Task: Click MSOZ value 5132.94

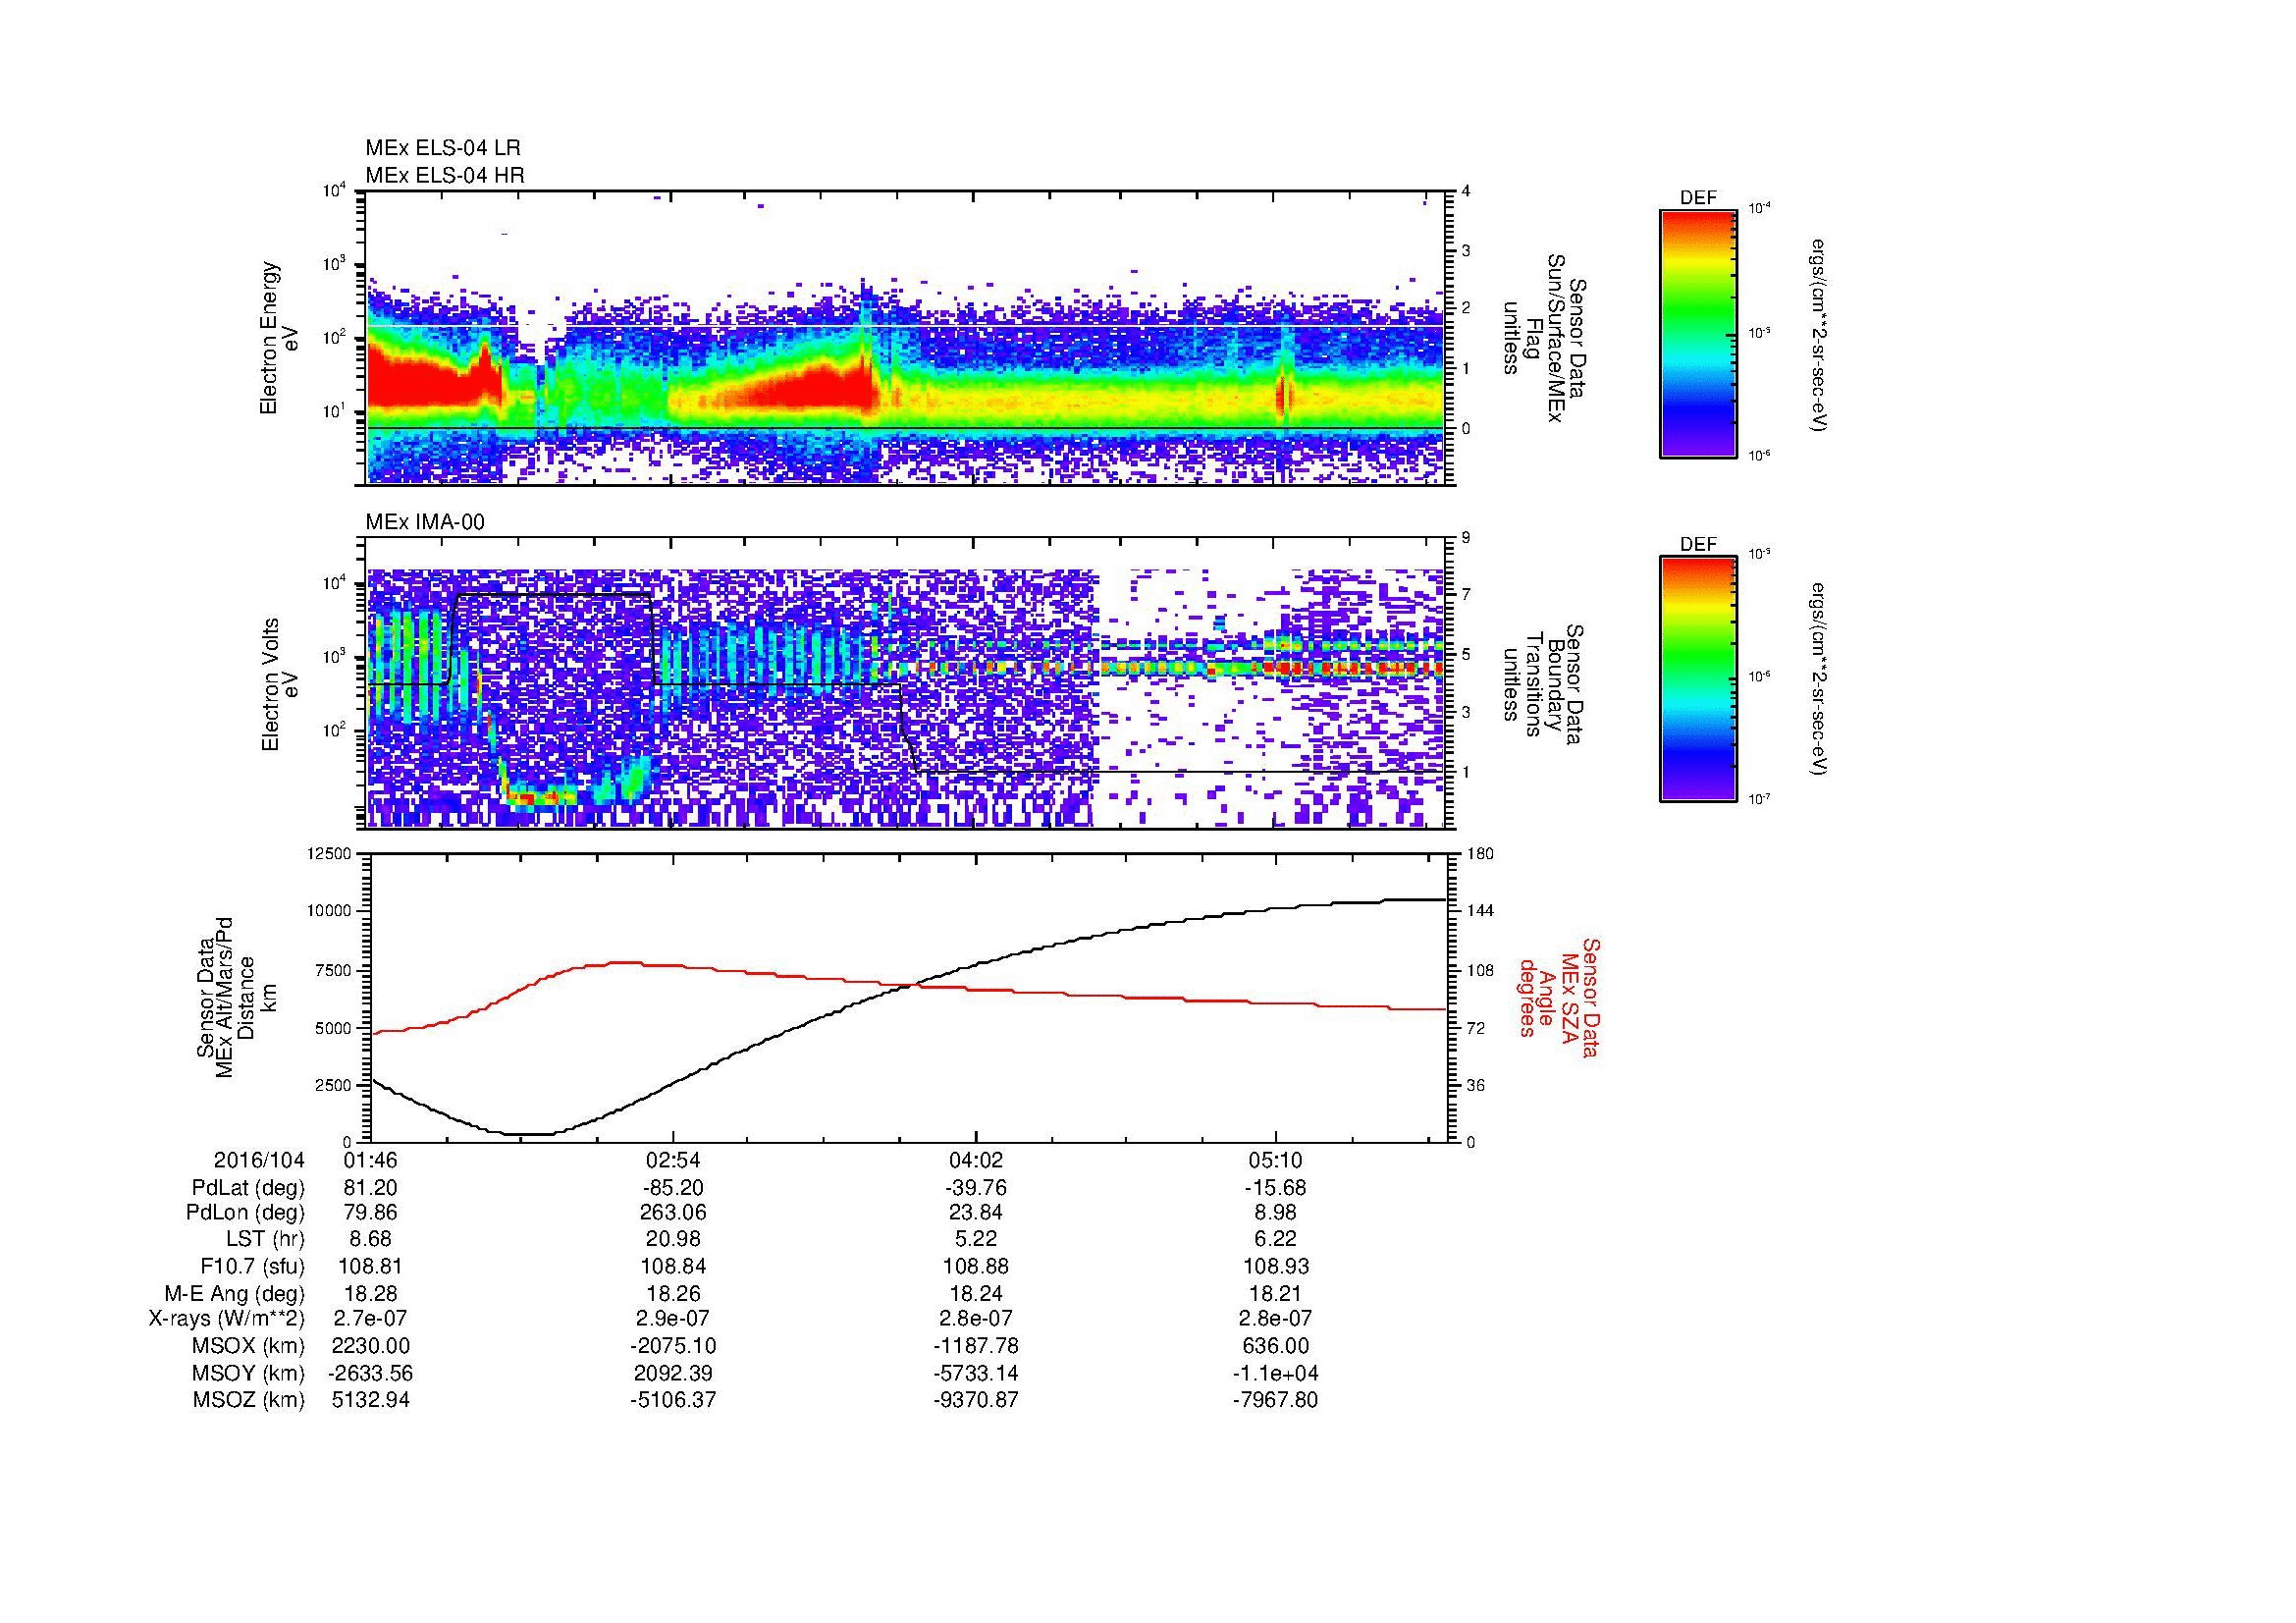Action: click(370, 1400)
